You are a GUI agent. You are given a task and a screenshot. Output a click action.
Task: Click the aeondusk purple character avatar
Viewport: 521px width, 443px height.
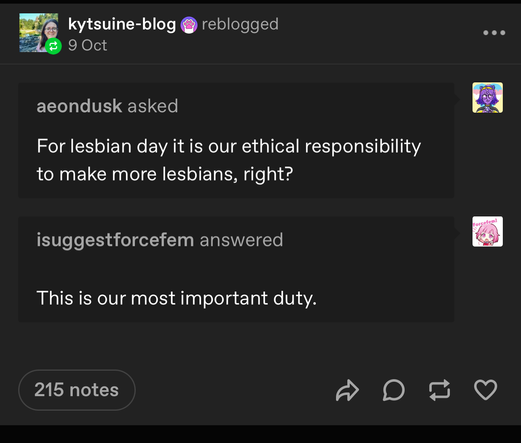tap(487, 98)
